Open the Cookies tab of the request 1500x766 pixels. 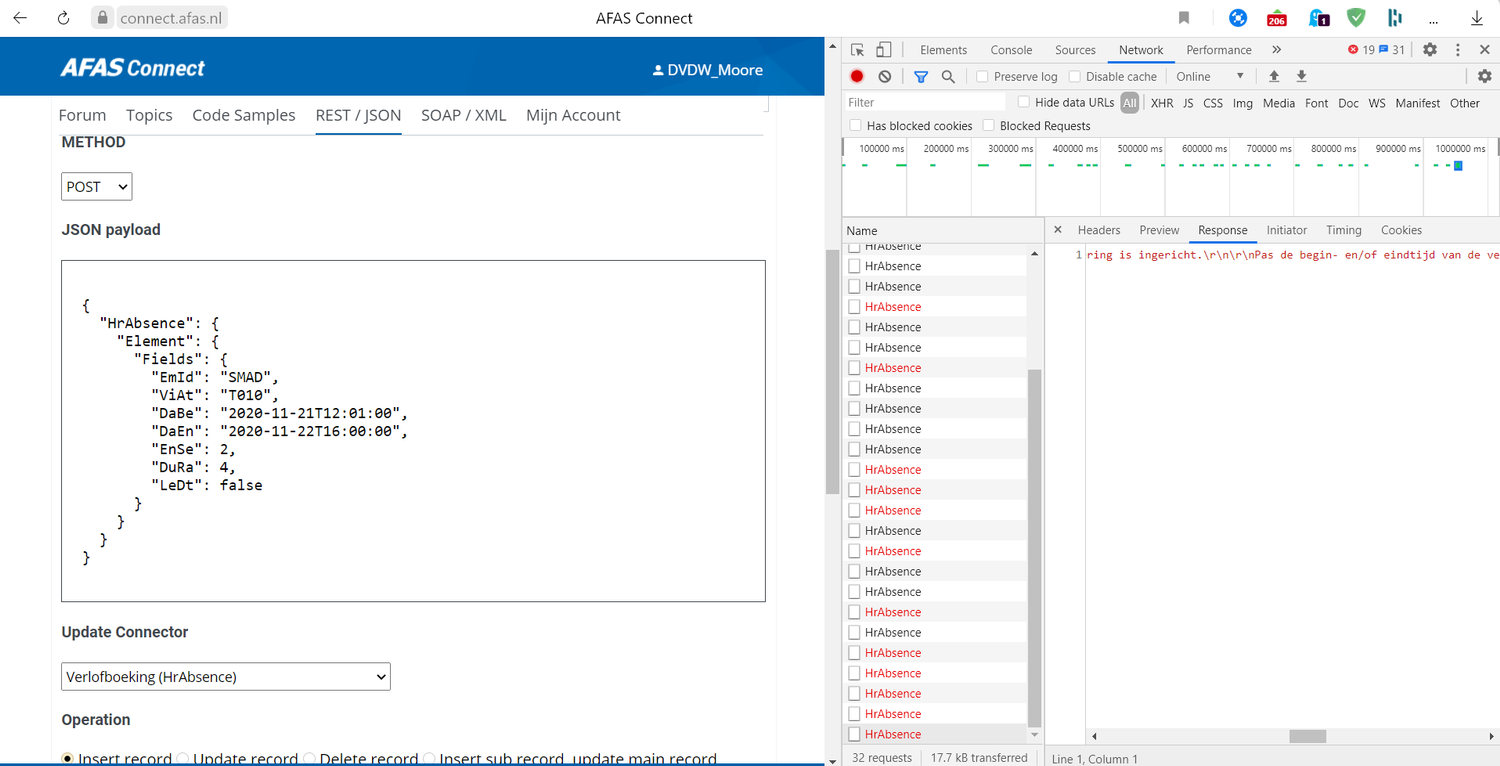point(1401,230)
